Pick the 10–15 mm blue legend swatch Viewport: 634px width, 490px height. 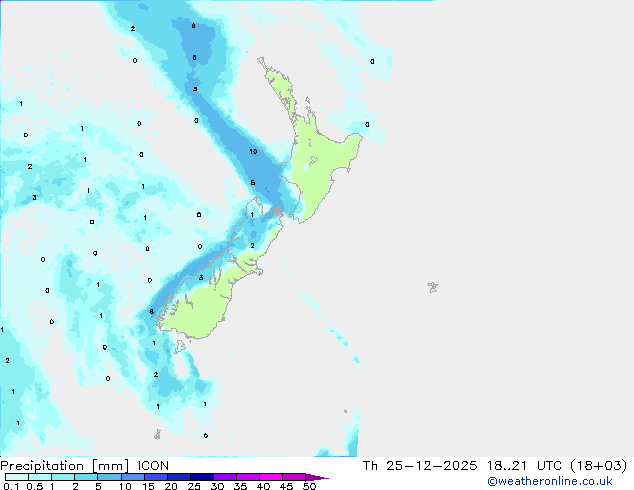132,477
